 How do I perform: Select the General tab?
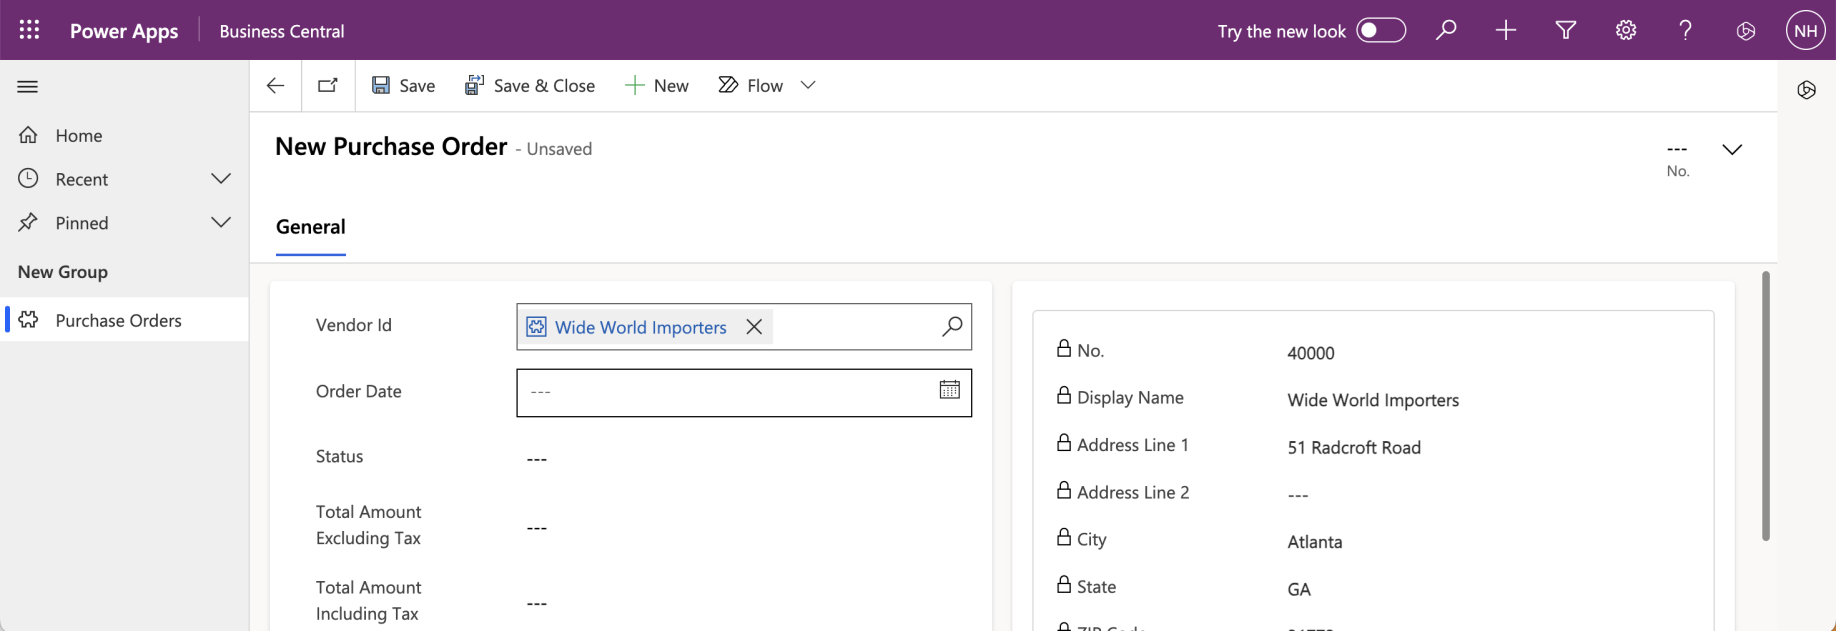[x=310, y=227]
